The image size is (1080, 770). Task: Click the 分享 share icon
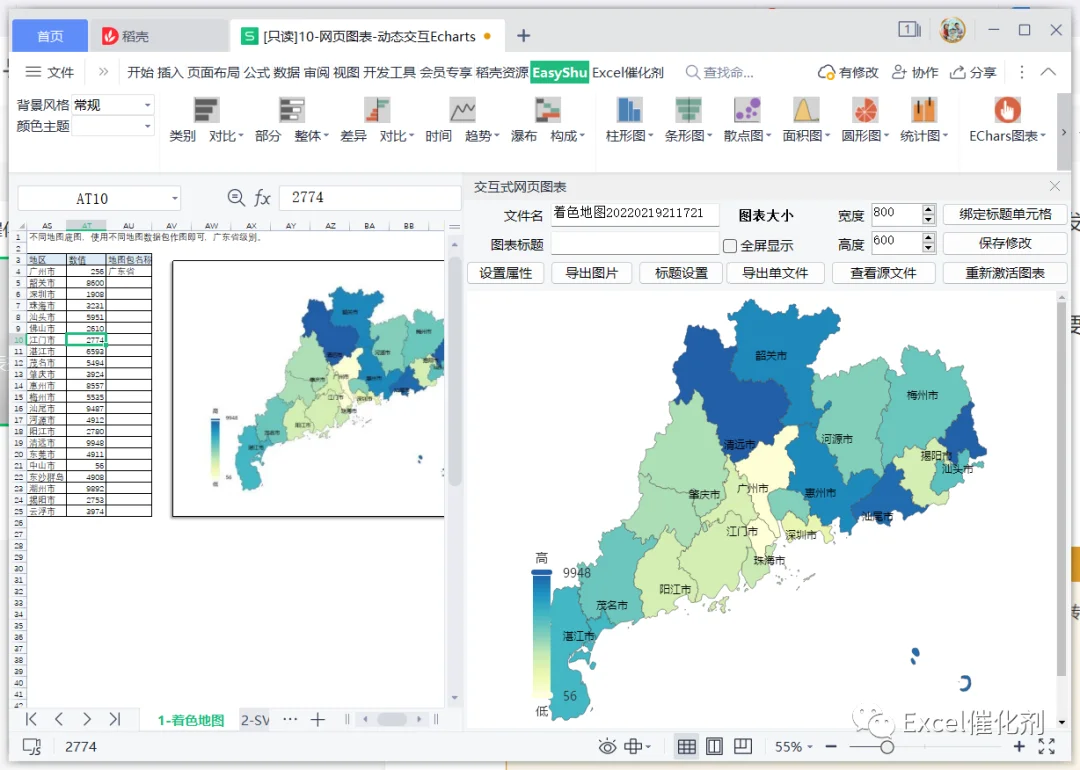pyautogui.click(x=957, y=72)
